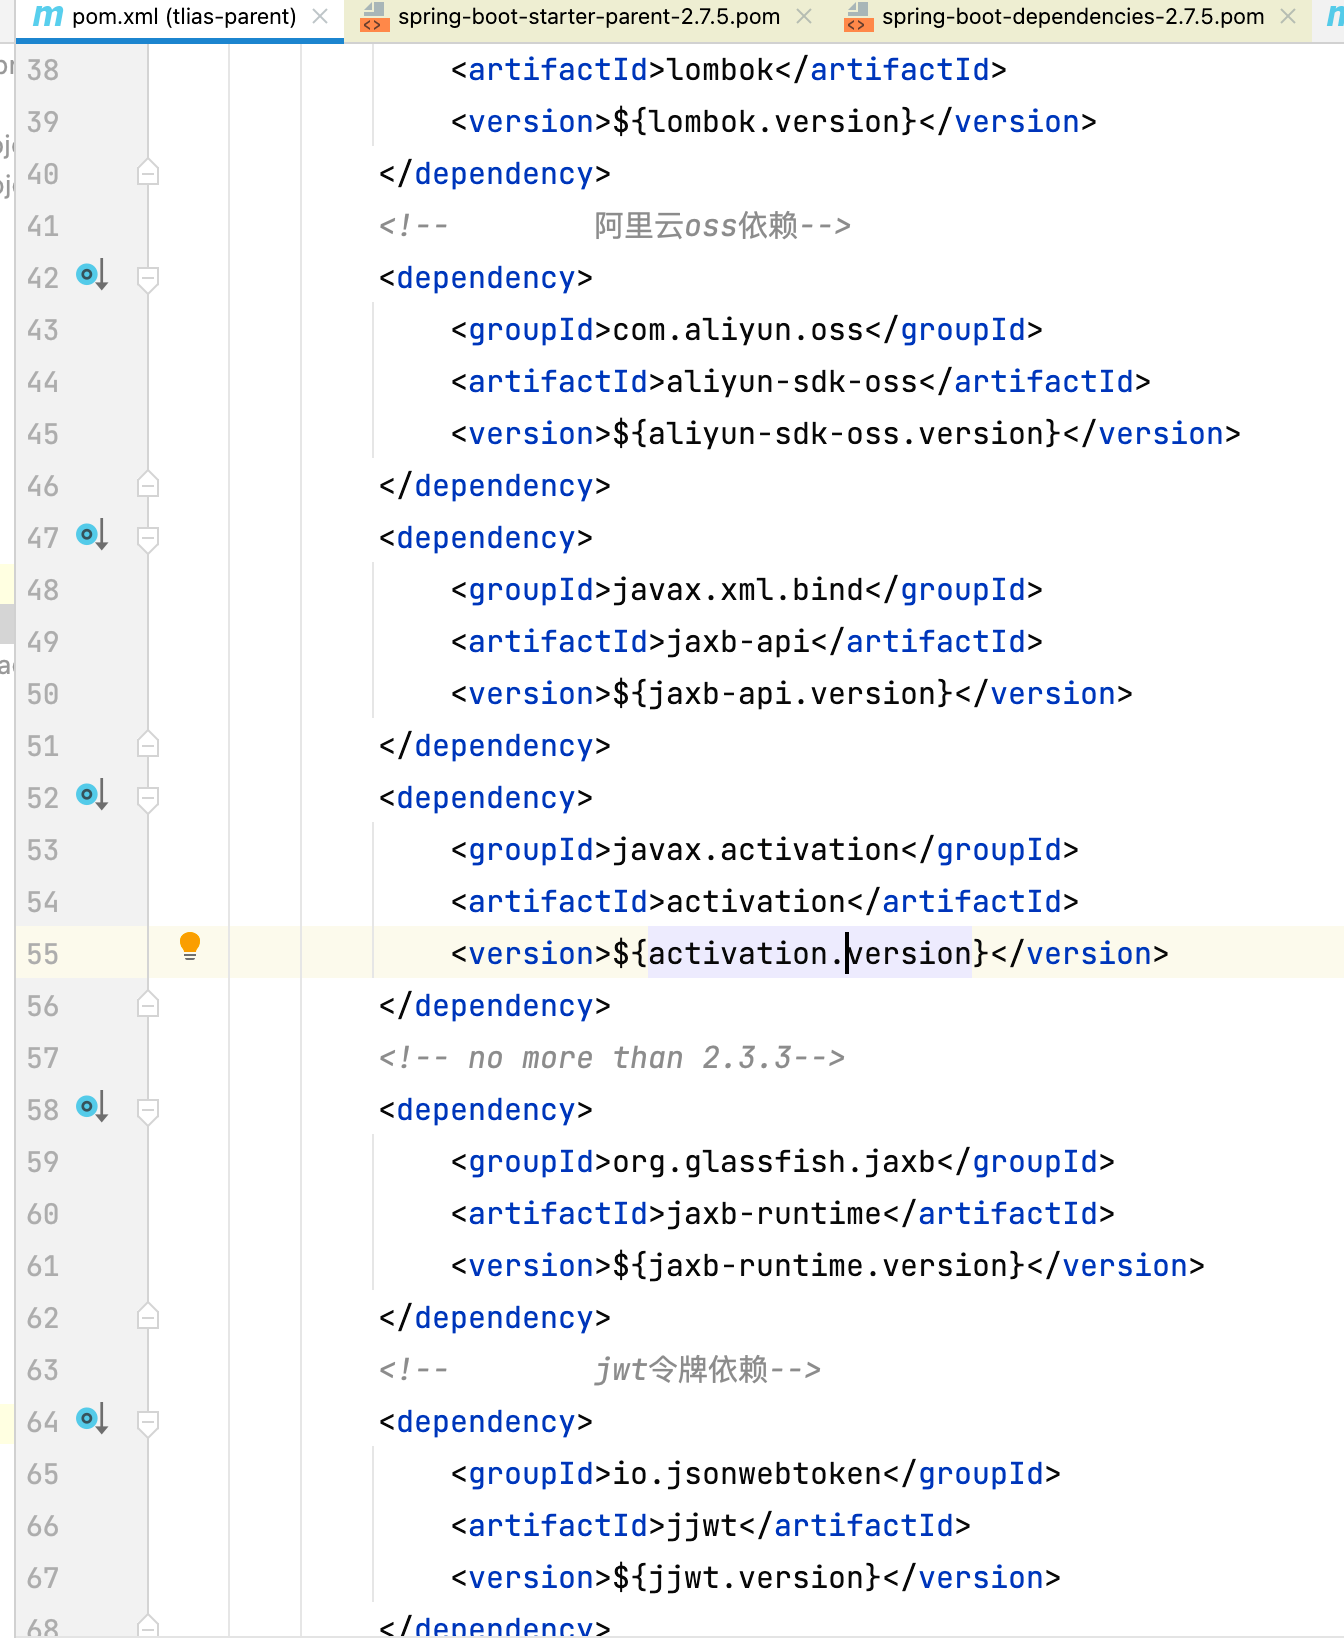
Task: Collapse the jaxb-runtime dependency block on line 58
Action: coord(148,1111)
